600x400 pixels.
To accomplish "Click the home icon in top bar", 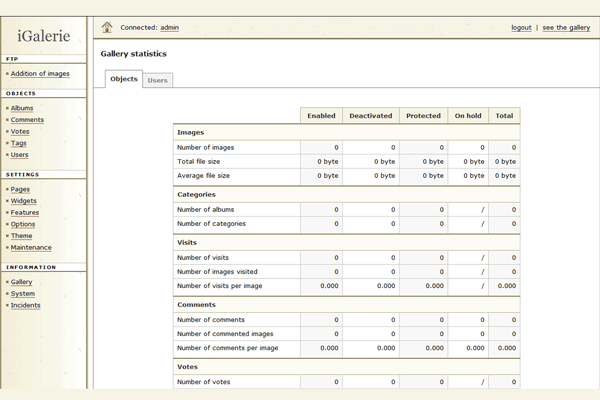I will pyautogui.click(x=107, y=27).
